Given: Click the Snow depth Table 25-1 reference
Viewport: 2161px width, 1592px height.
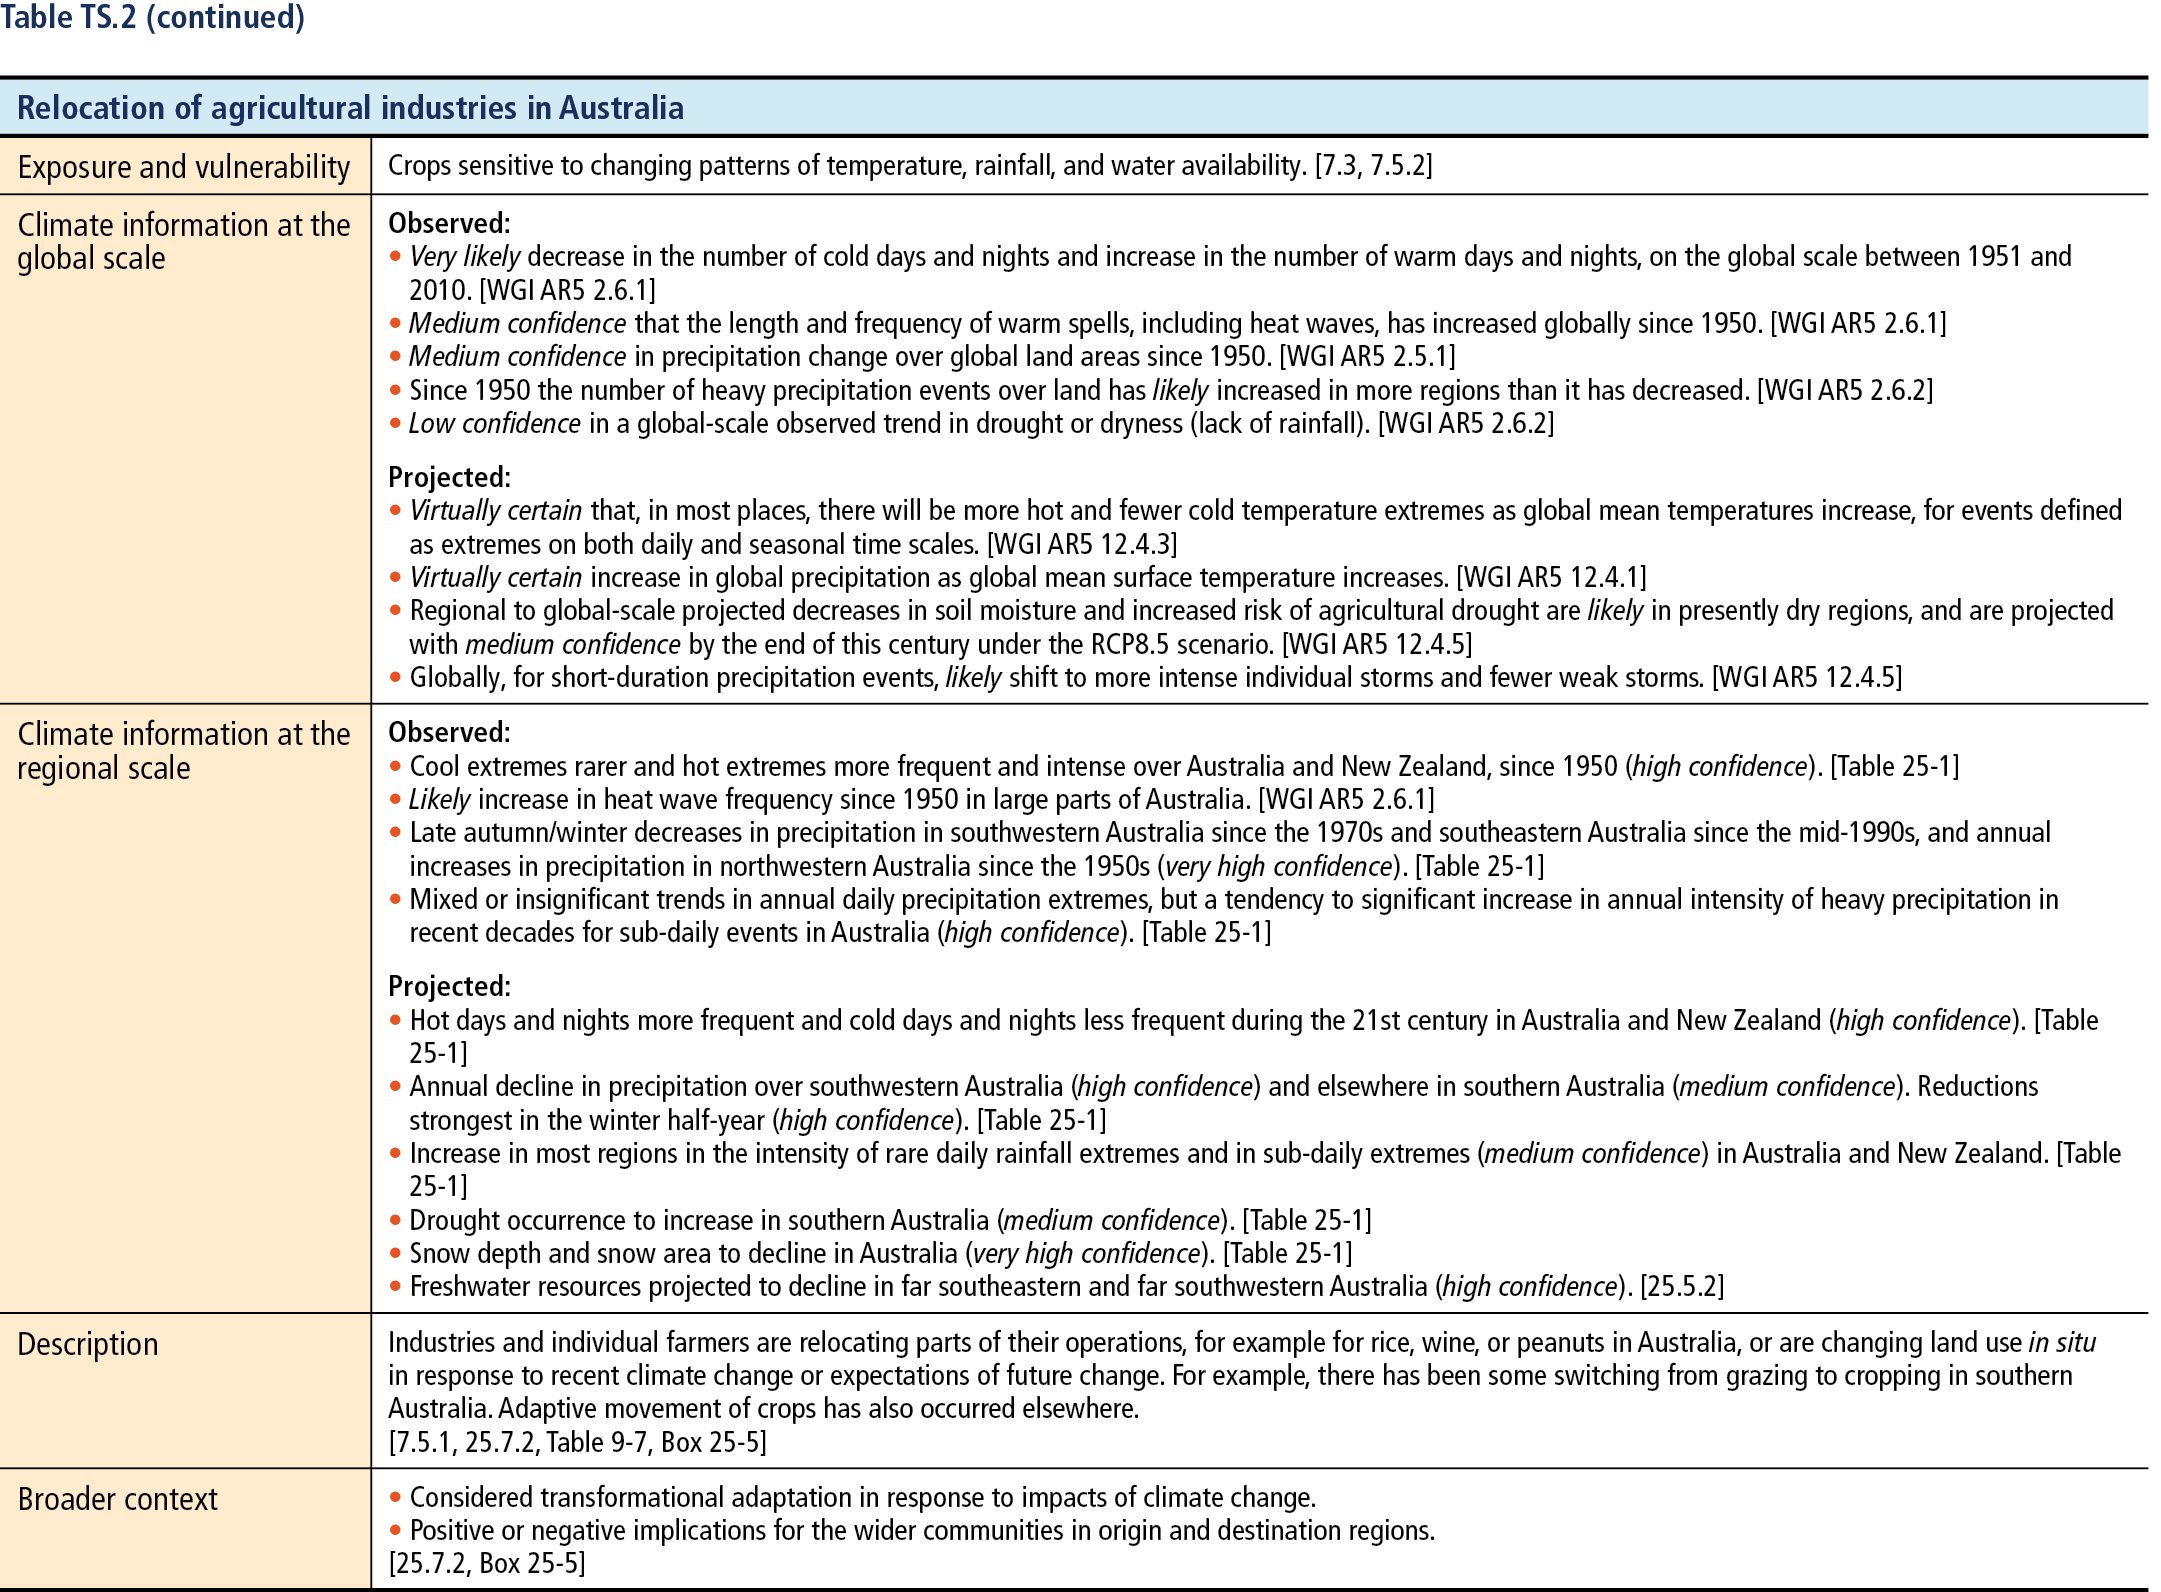Looking at the screenshot, I should click(x=1287, y=1253).
